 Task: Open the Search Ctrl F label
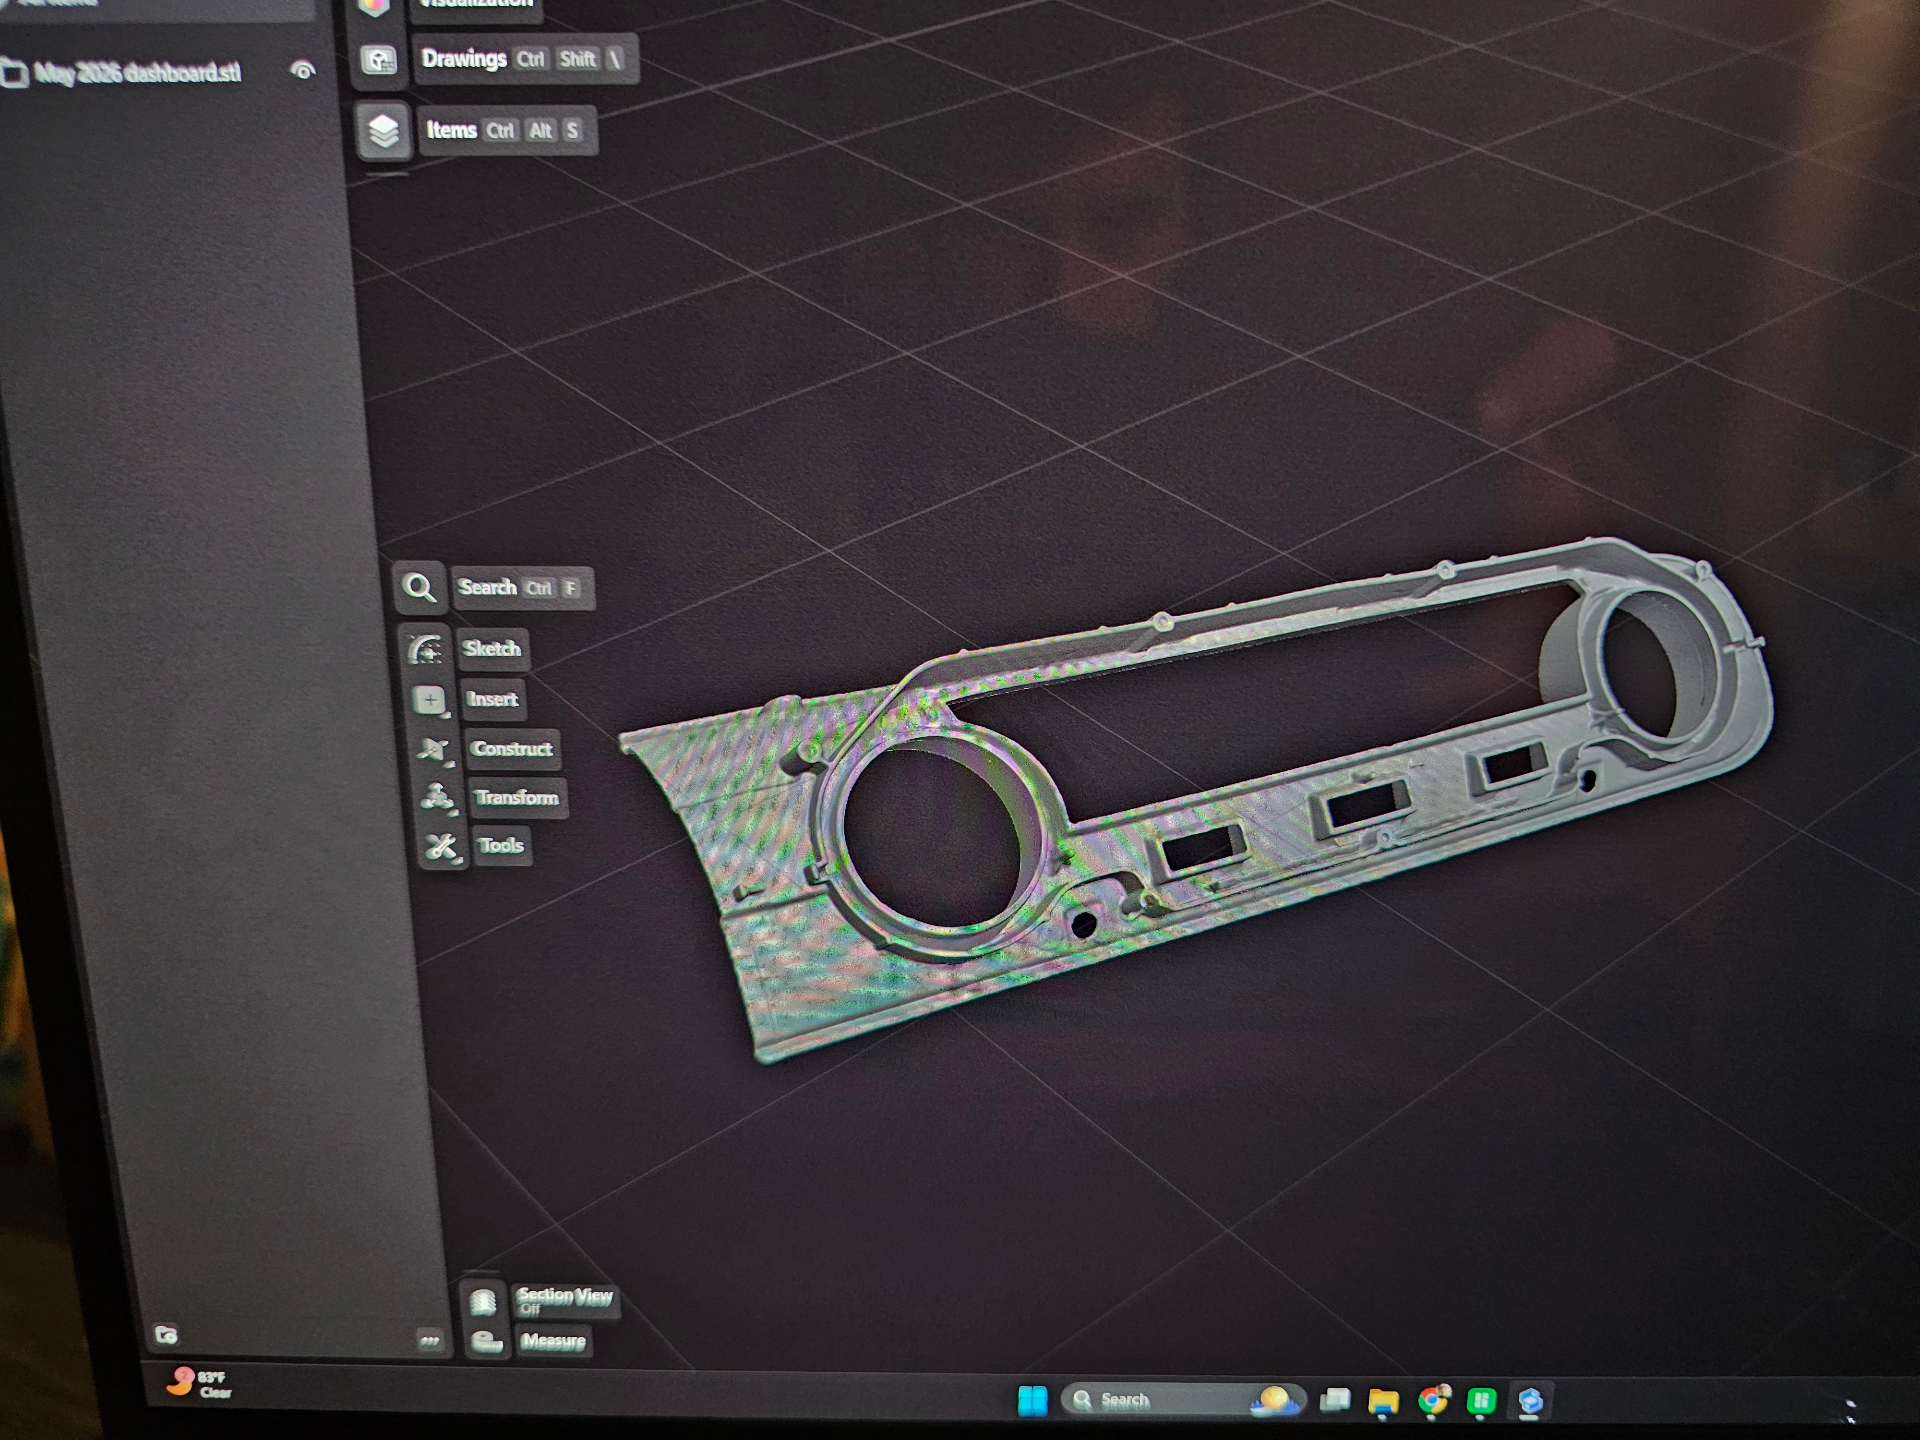point(523,588)
